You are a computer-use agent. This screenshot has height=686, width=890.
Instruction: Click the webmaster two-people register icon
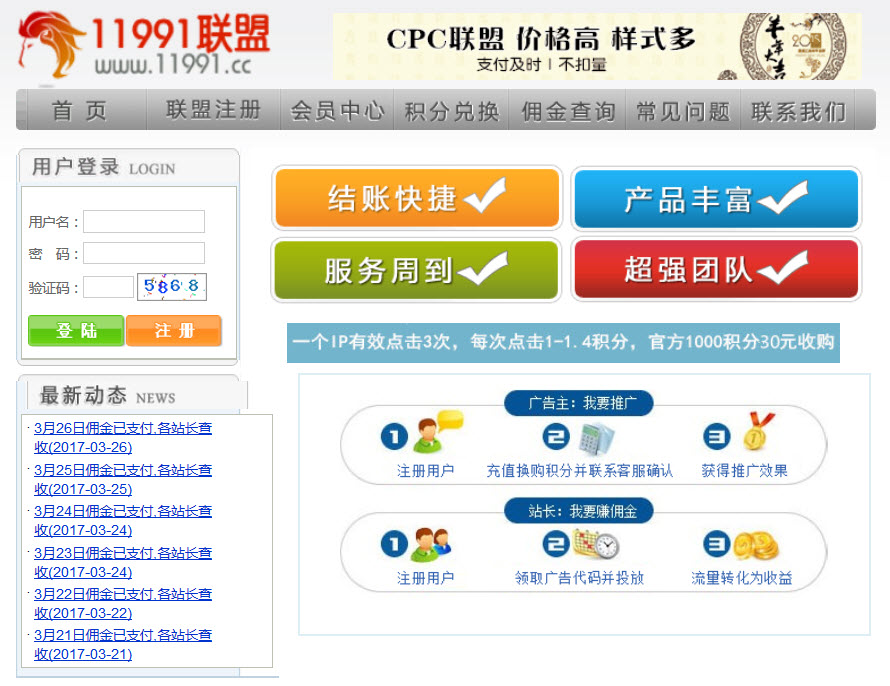point(431,544)
